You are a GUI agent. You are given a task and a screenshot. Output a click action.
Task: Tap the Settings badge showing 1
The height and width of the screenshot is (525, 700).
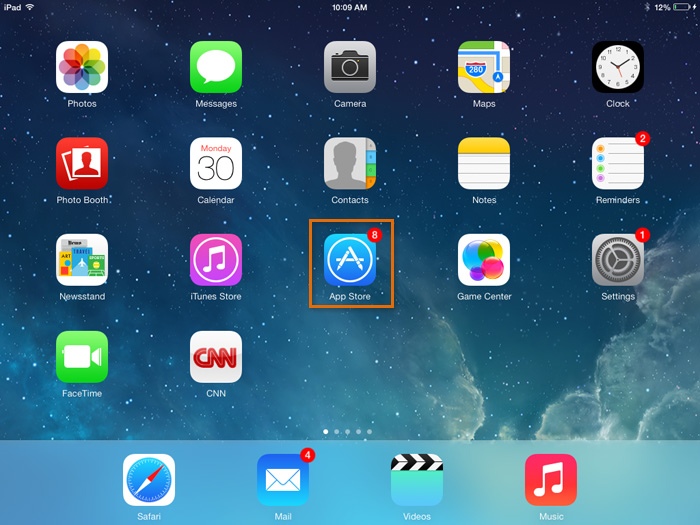(x=642, y=235)
